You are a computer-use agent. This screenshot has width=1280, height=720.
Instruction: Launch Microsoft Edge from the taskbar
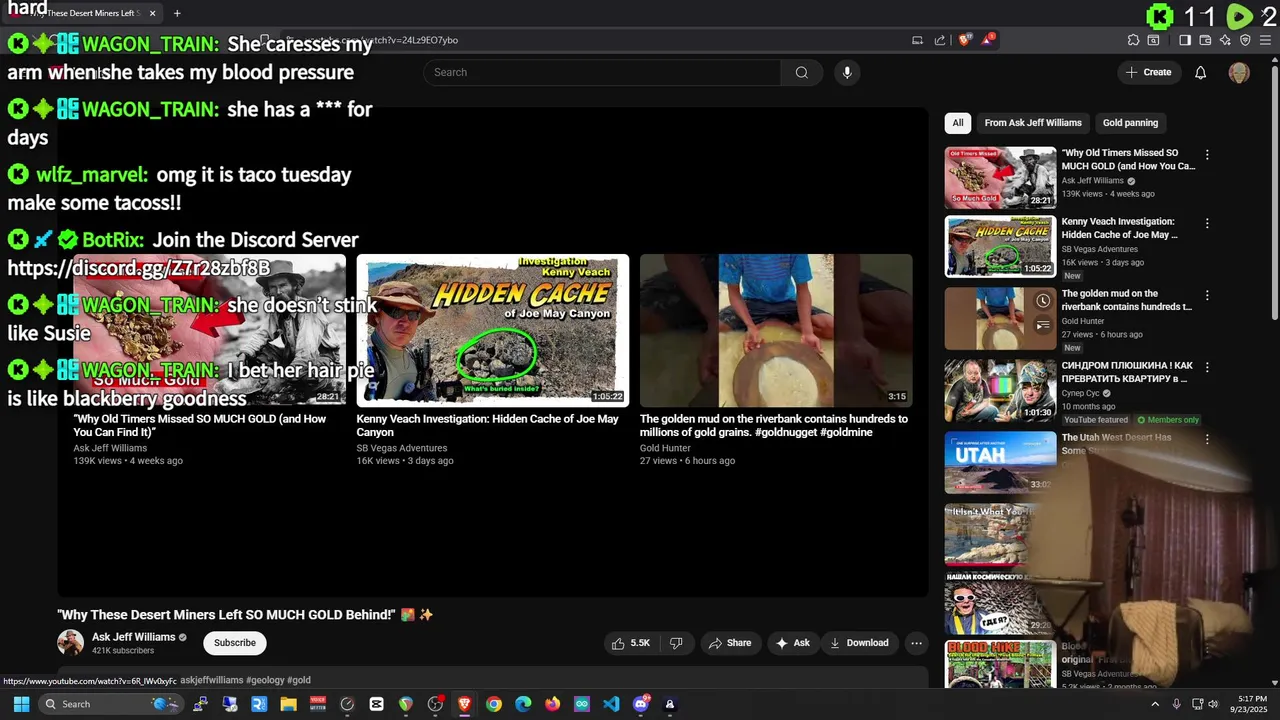(523, 704)
